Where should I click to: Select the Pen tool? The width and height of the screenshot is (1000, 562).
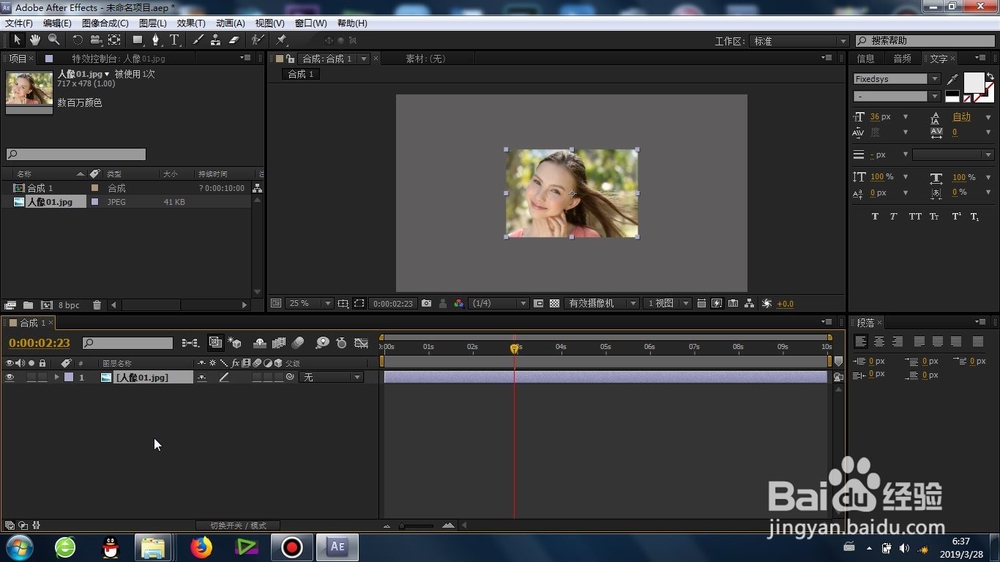[155, 40]
